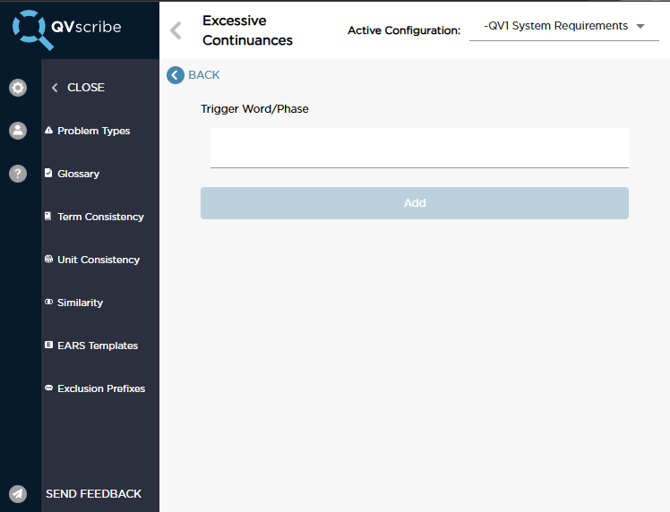Select EARS Templates menu item

pos(97,346)
